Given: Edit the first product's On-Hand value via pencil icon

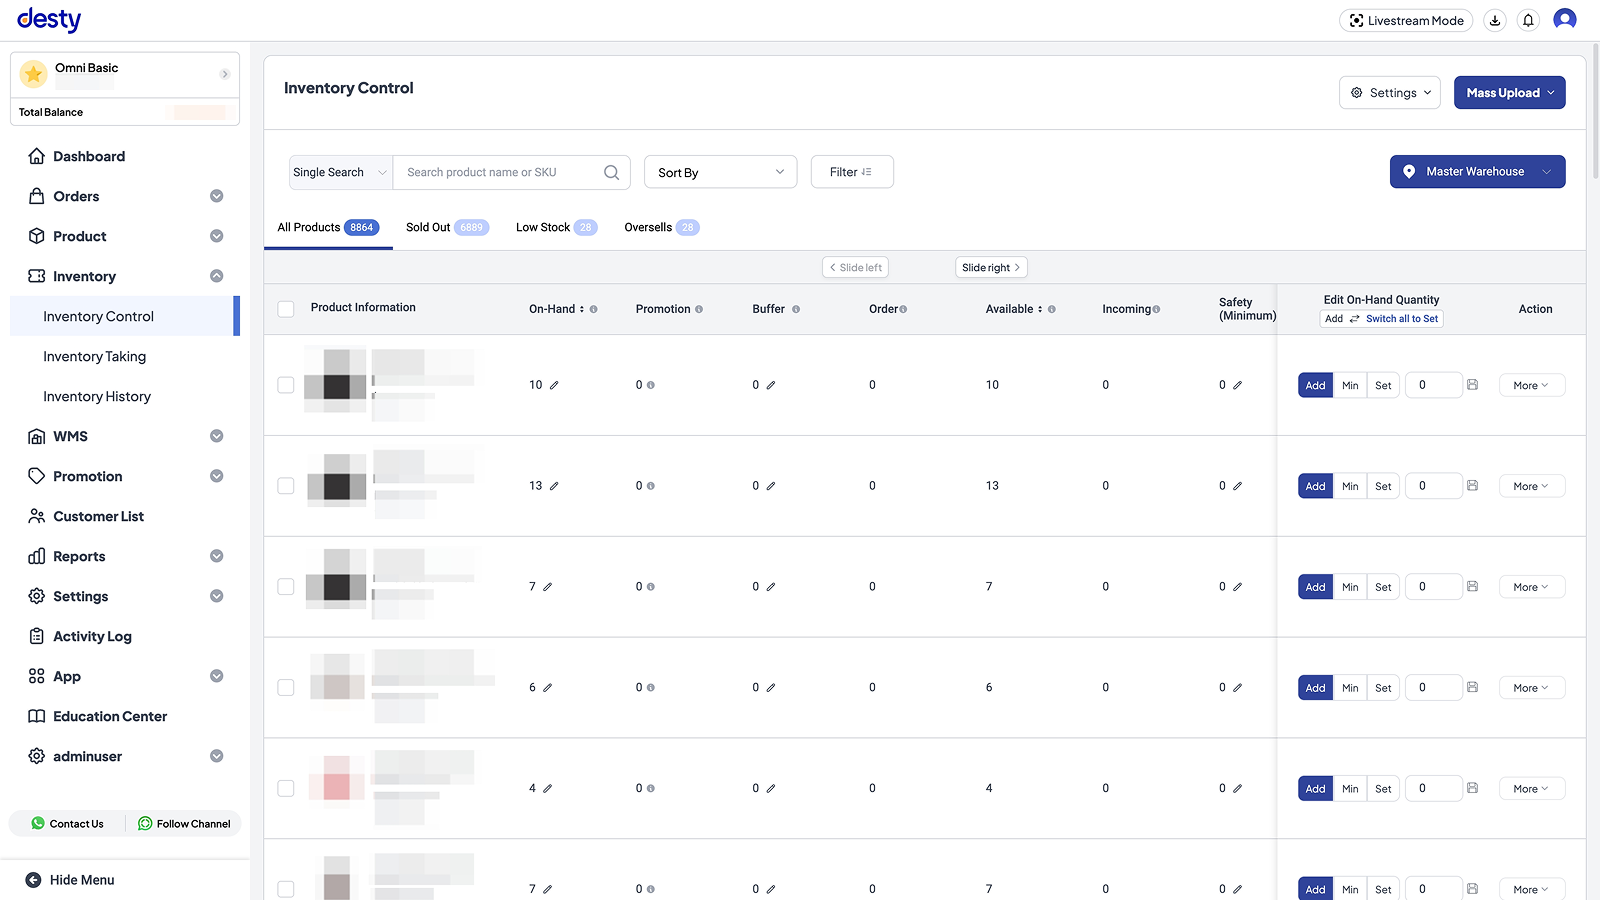Looking at the screenshot, I should coord(556,384).
